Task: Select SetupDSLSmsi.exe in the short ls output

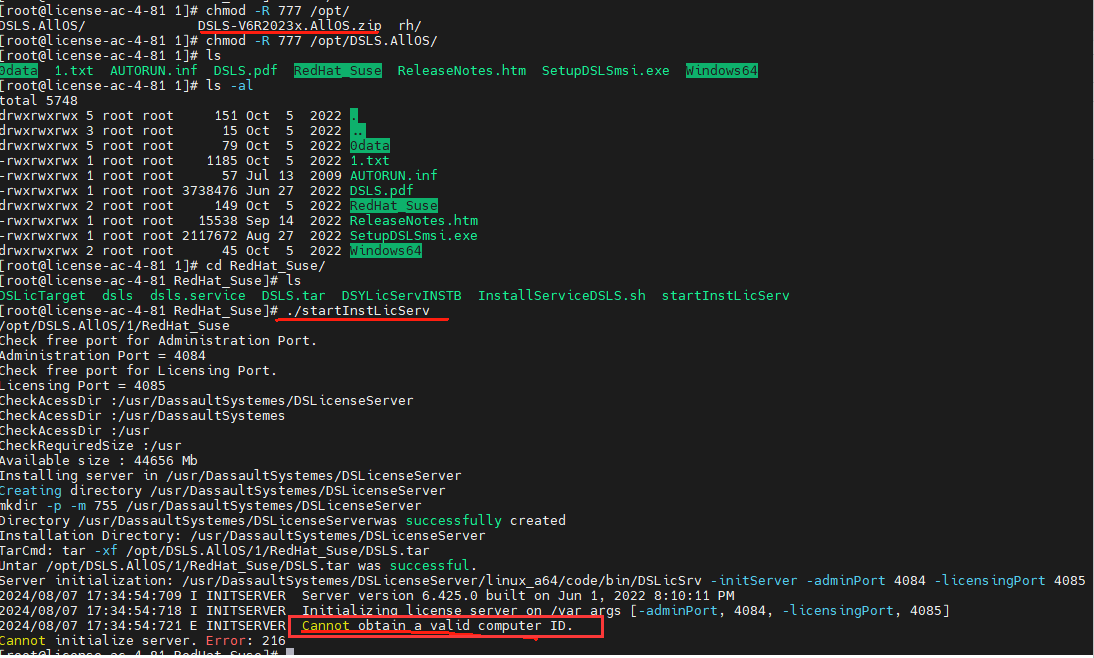Action: [x=606, y=70]
